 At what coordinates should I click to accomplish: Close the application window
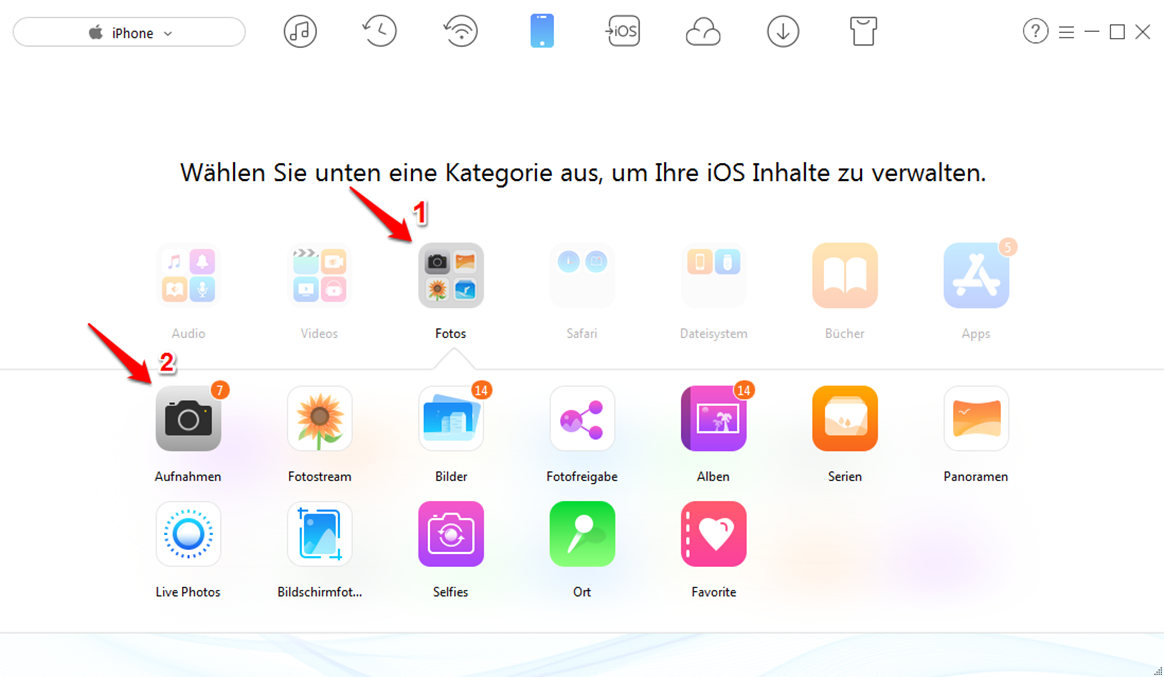1143,32
